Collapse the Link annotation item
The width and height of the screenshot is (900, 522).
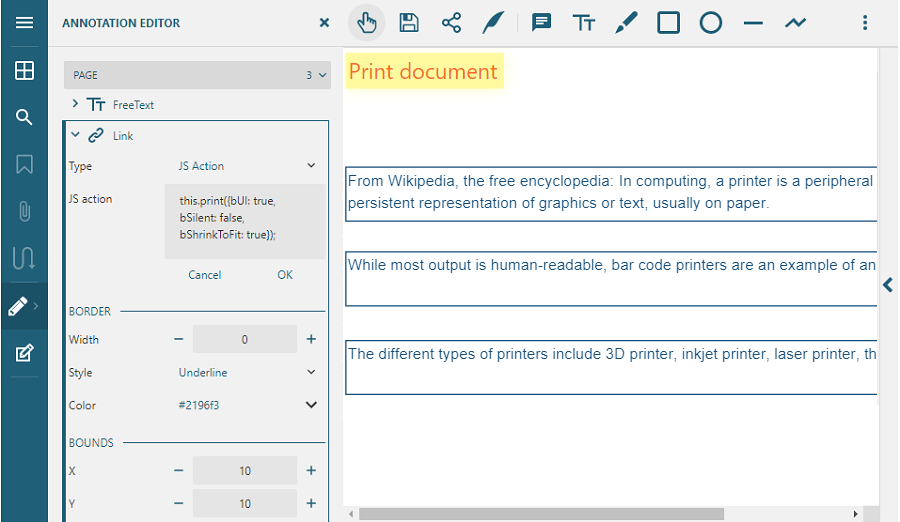pyautogui.click(x=75, y=135)
